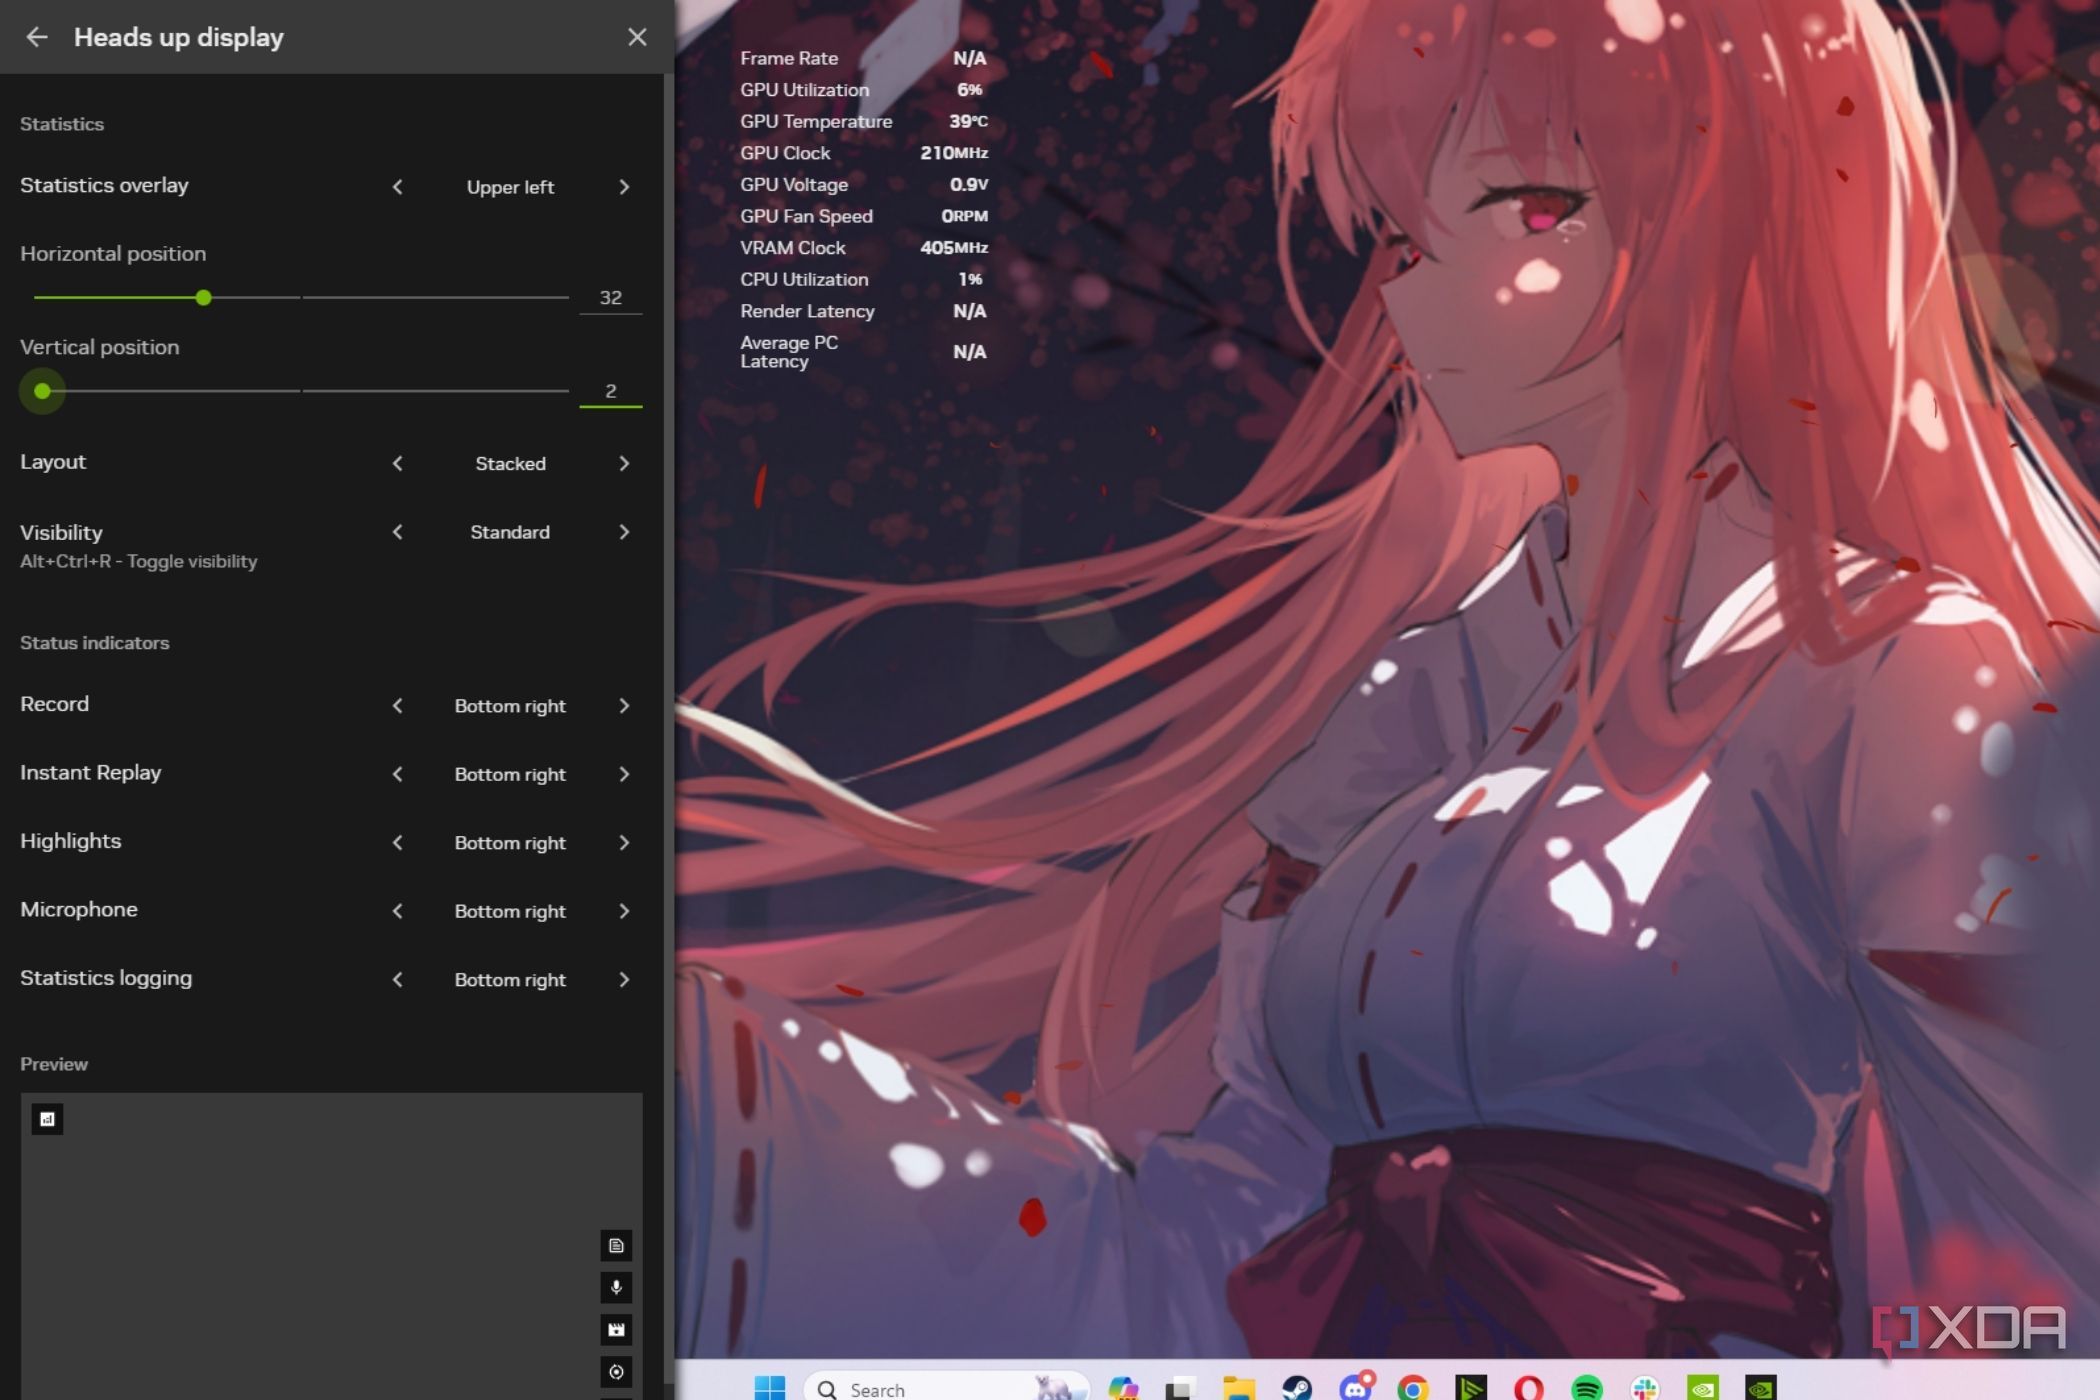Screen dimensions: 2100x1400
Task: Open the Windows Start menu
Action: click(x=769, y=1388)
